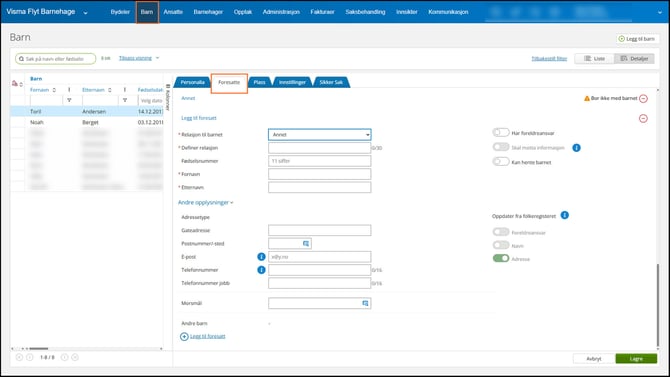The image size is (670, 377).
Task: Show info for 'Oppdater fra folkeregisteret'
Action: point(564,215)
